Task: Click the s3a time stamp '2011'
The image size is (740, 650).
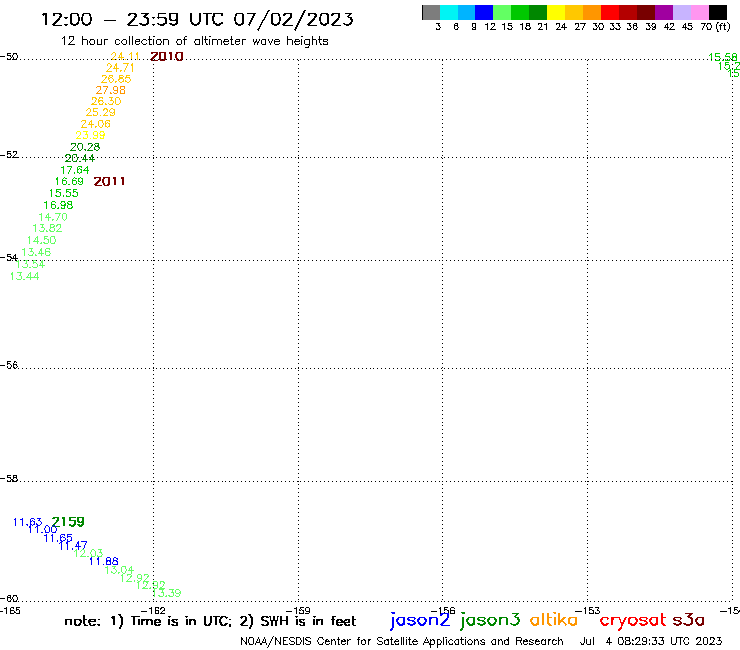Action: [x=109, y=182]
